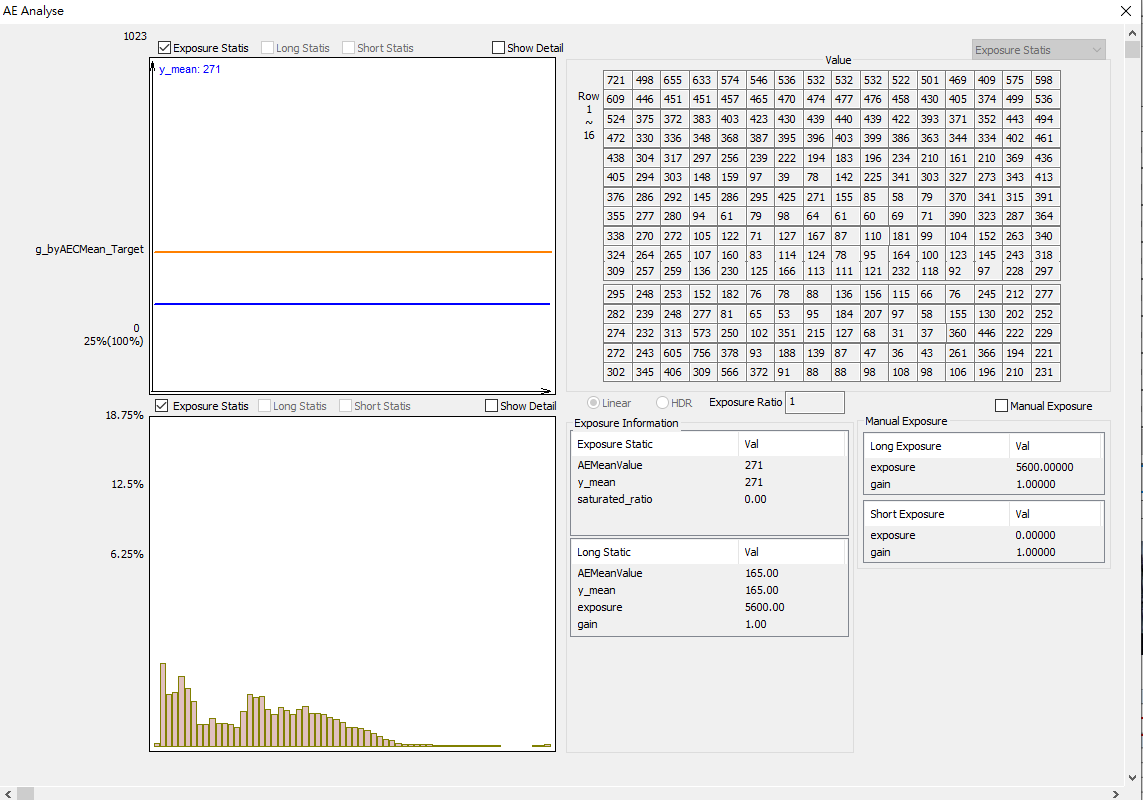Open the Exposure Statis dropdown at top right
Screen dimensions: 1143x800
(x=1039, y=50)
